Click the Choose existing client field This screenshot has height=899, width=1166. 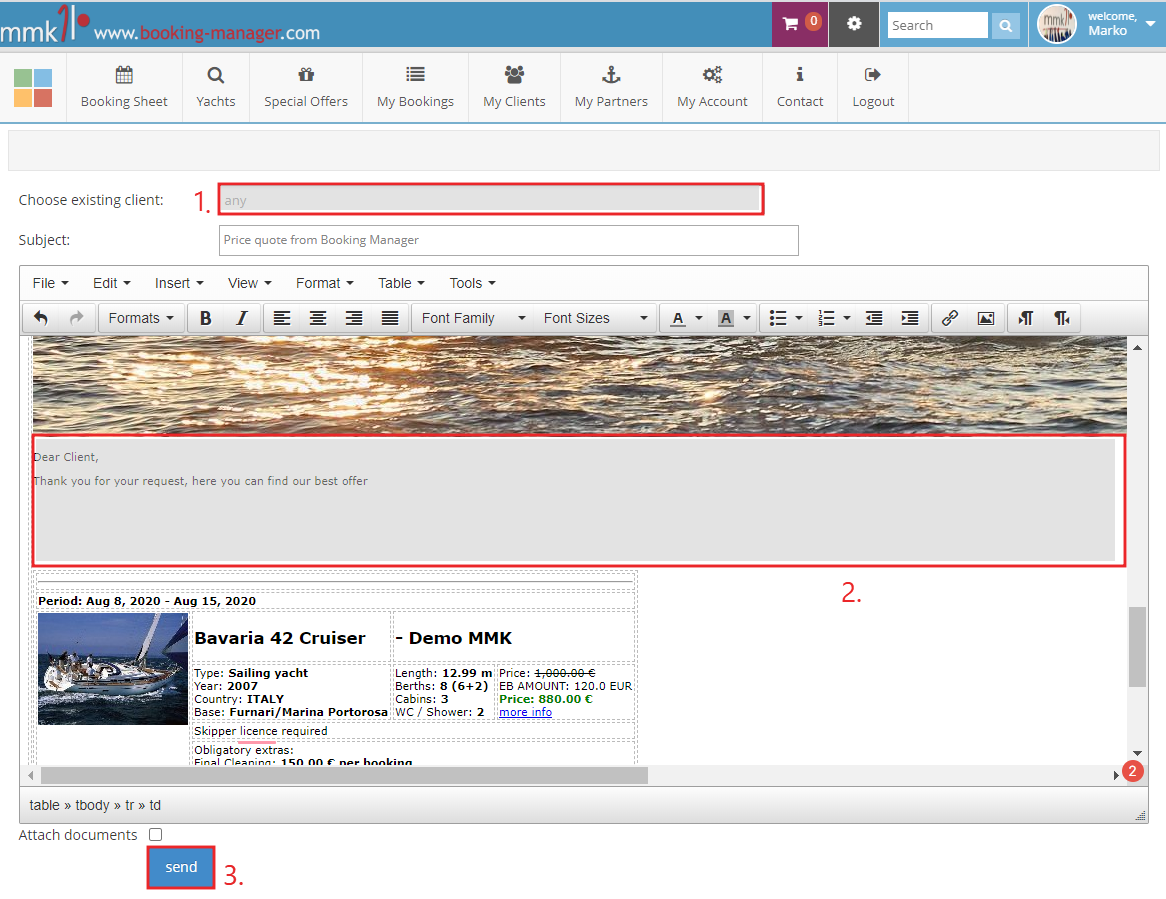491,200
